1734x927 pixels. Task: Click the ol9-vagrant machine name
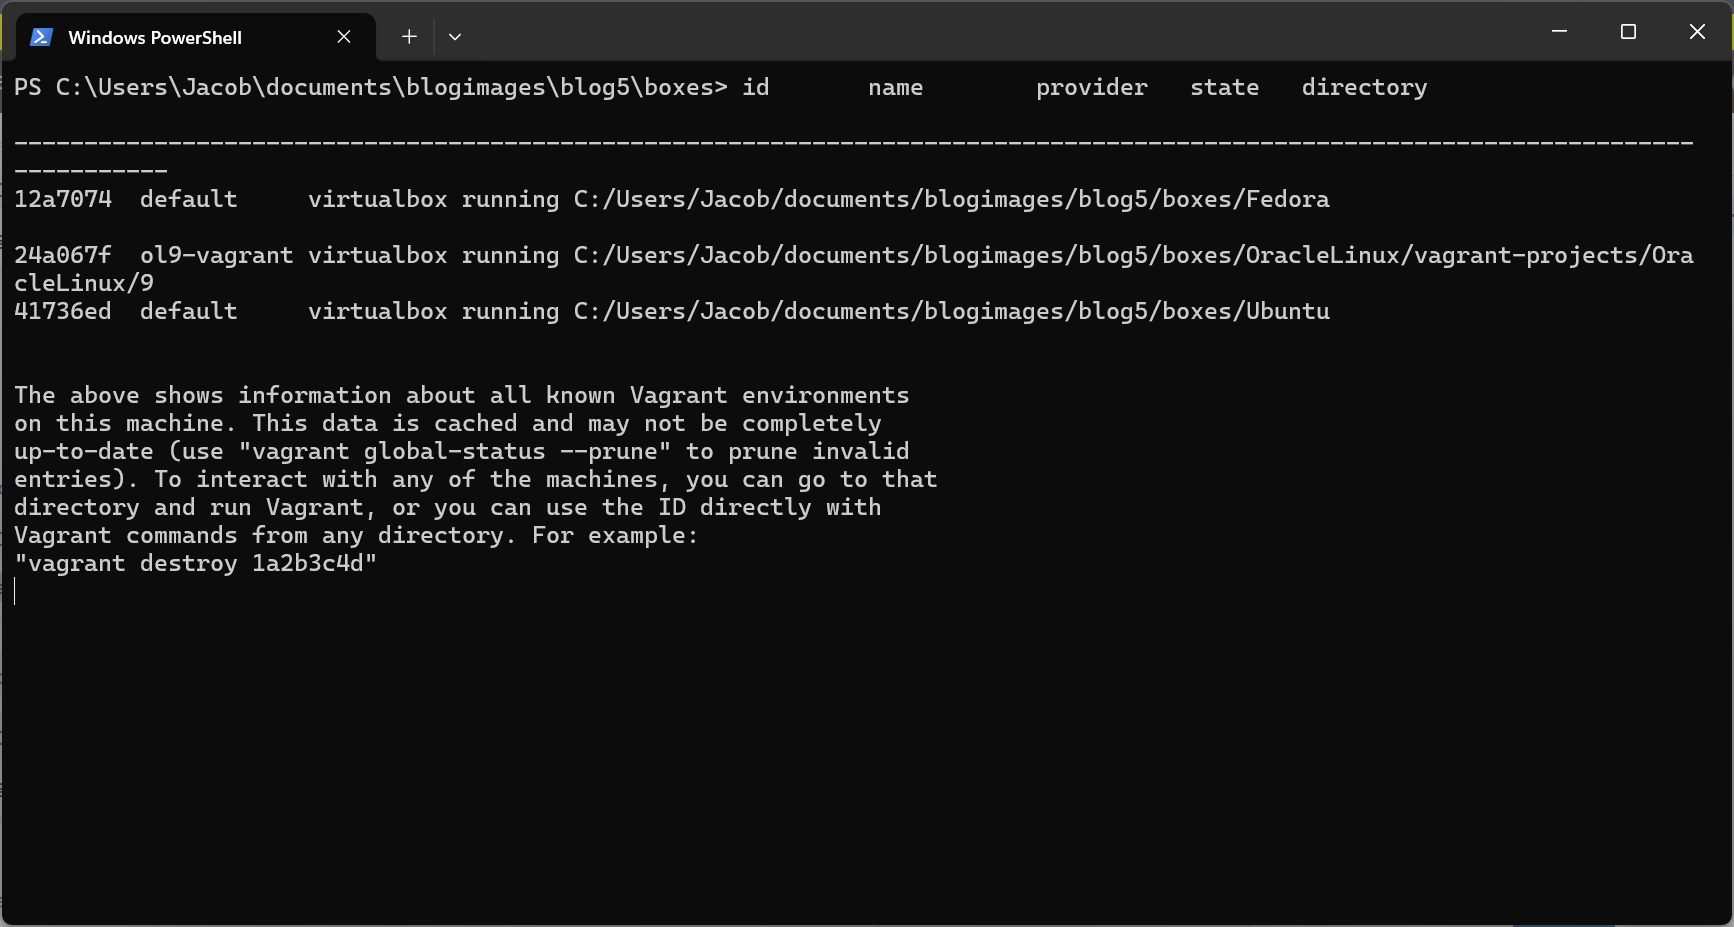tap(216, 255)
